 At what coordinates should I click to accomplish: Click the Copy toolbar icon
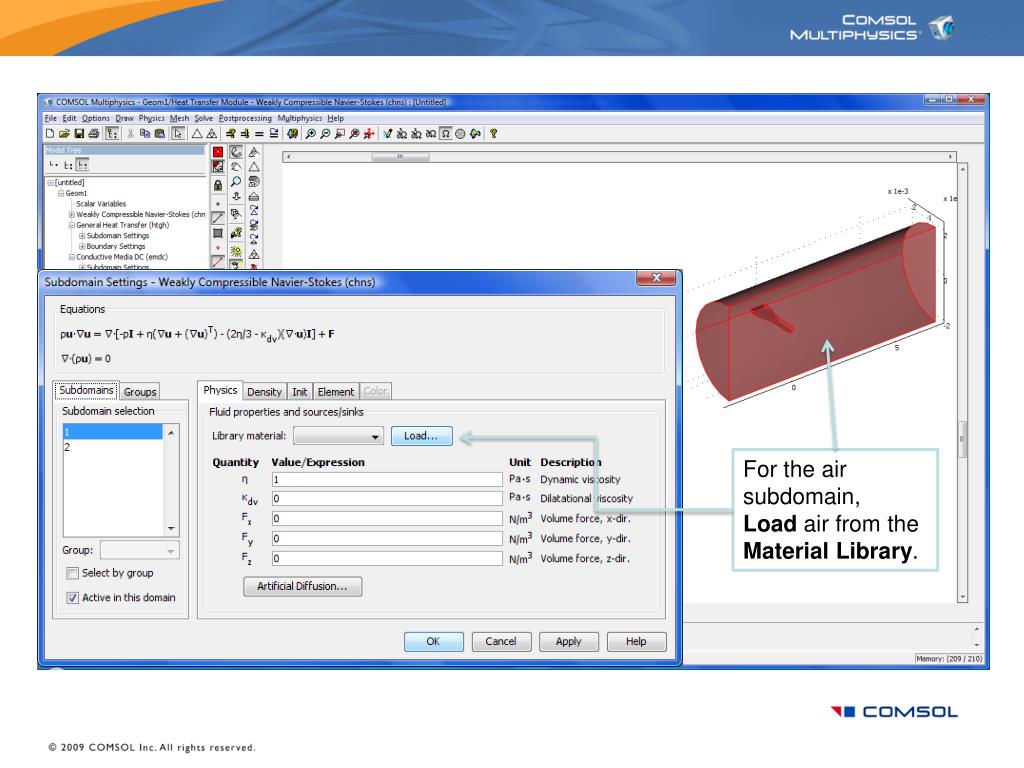pos(145,134)
